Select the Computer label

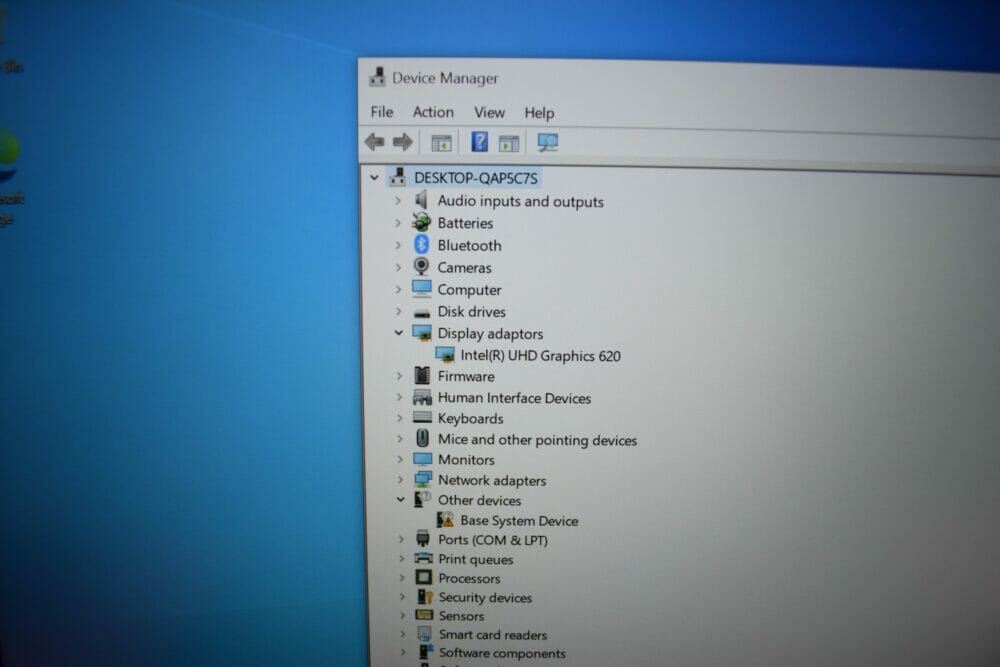coord(469,290)
